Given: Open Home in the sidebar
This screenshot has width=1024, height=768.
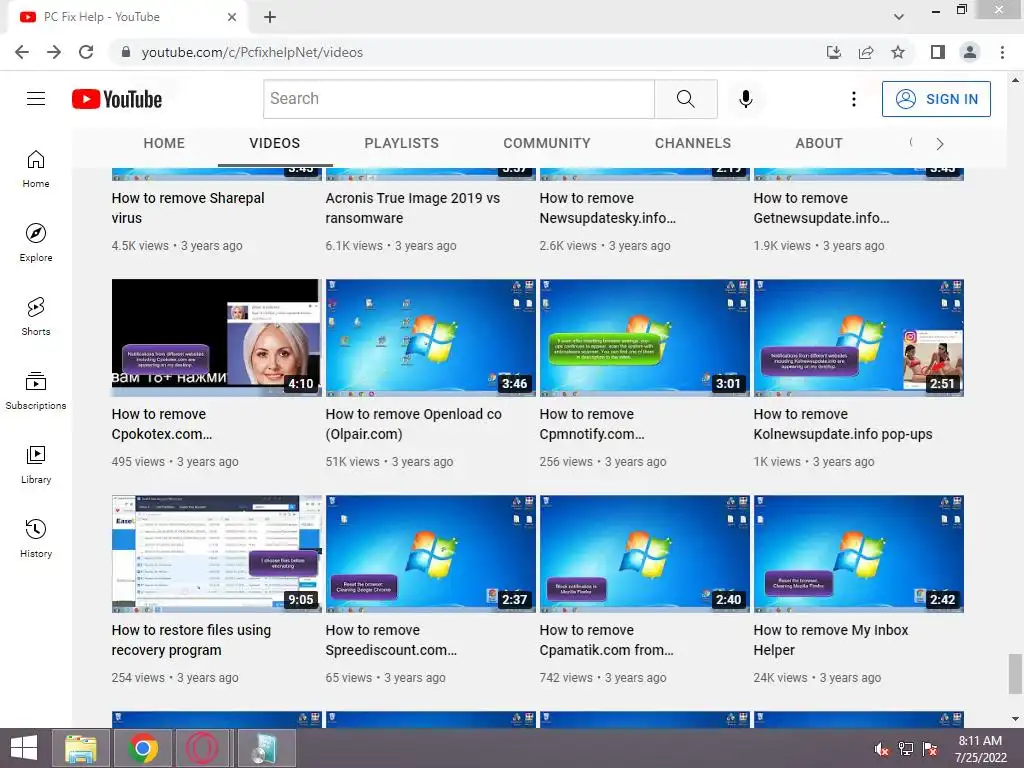Looking at the screenshot, I should [36, 169].
